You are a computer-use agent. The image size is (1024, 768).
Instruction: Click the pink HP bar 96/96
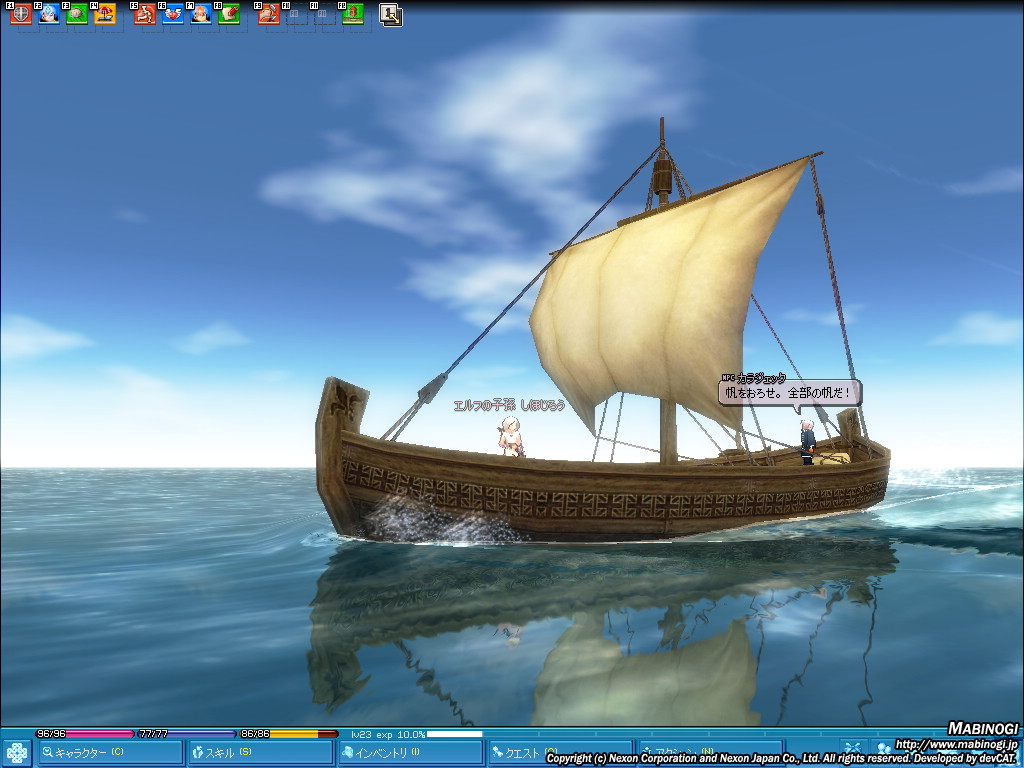[84, 734]
